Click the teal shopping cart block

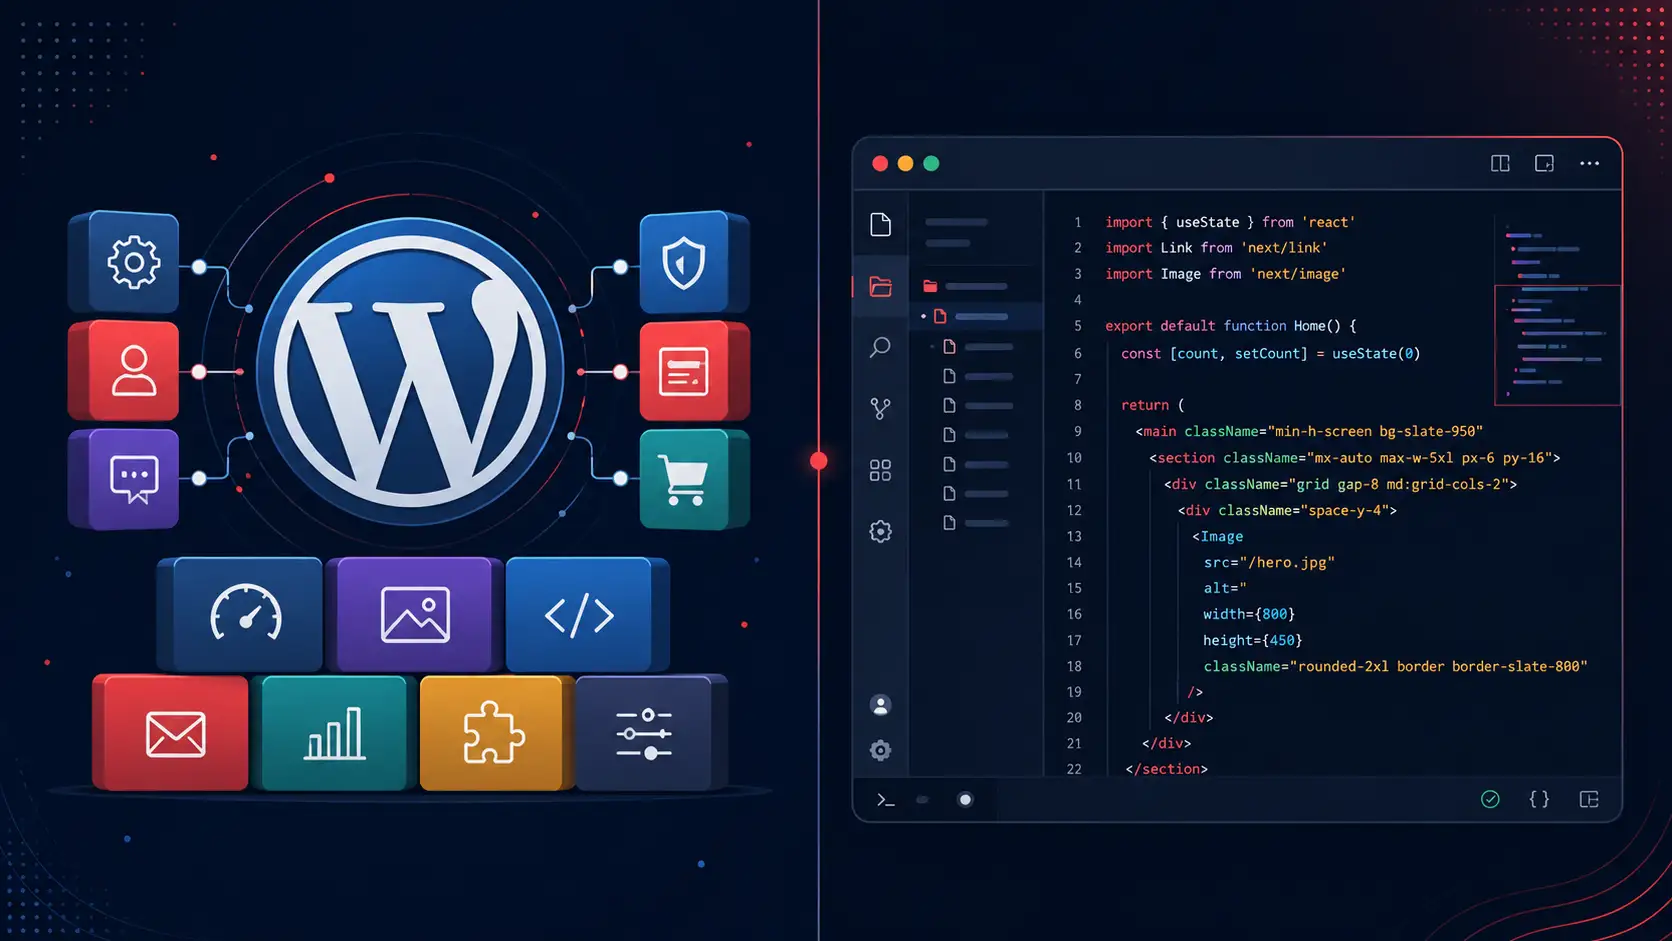[x=694, y=479]
